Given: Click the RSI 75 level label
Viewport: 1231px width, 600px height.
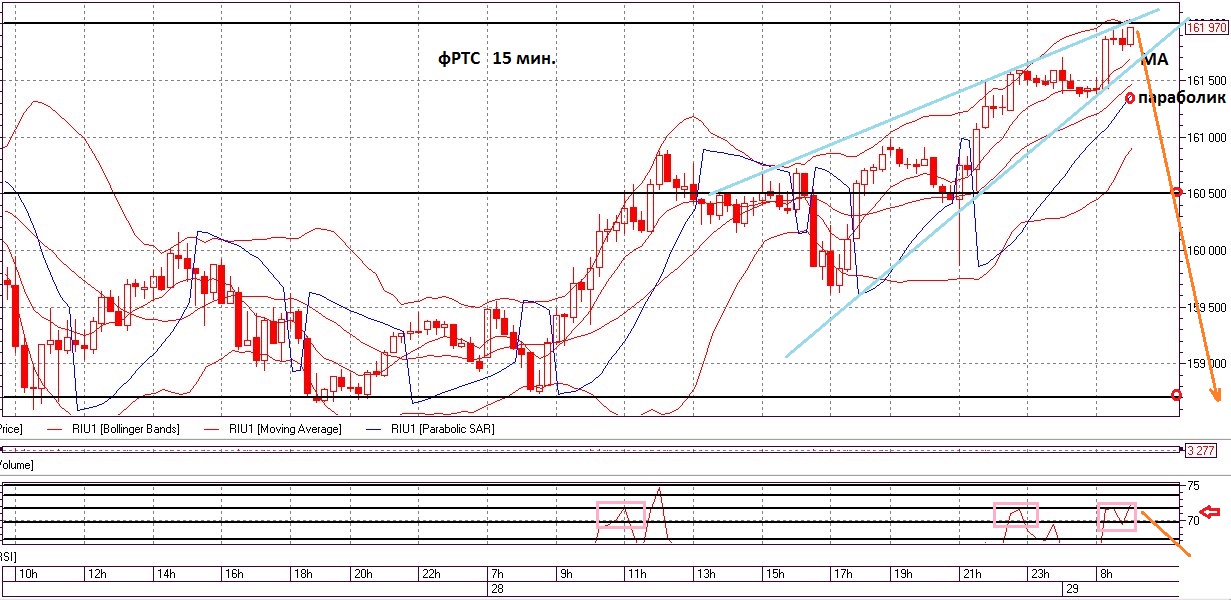Looking at the screenshot, I should (x=1194, y=486).
